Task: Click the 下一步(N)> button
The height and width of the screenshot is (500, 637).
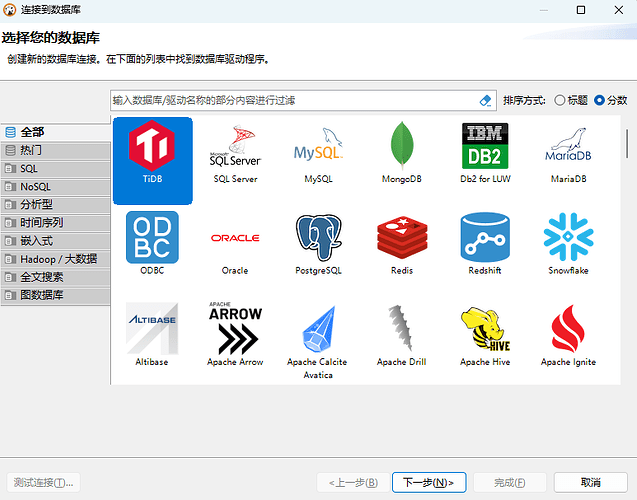Action: coord(429,482)
